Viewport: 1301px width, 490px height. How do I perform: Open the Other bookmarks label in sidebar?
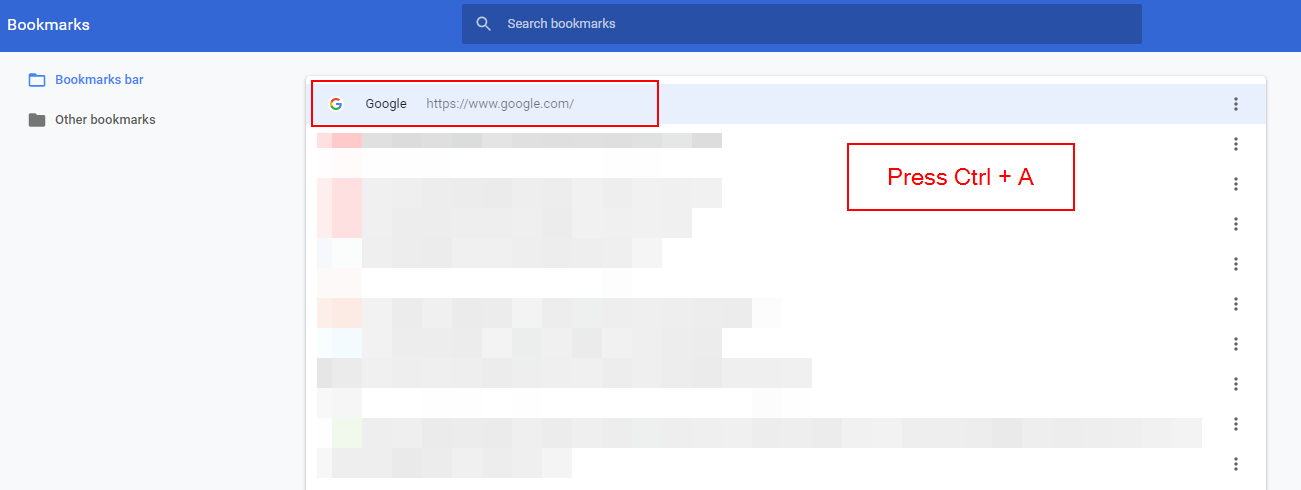point(105,120)
